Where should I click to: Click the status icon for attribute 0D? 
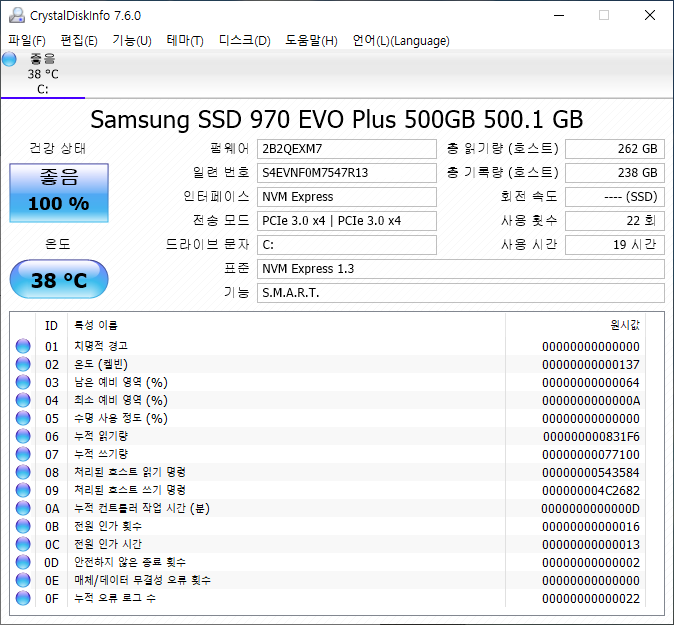(23, 562)
